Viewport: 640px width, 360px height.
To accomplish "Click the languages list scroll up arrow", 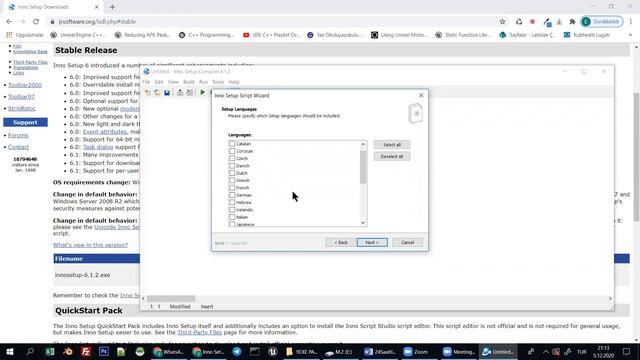I will click(363, 144).
